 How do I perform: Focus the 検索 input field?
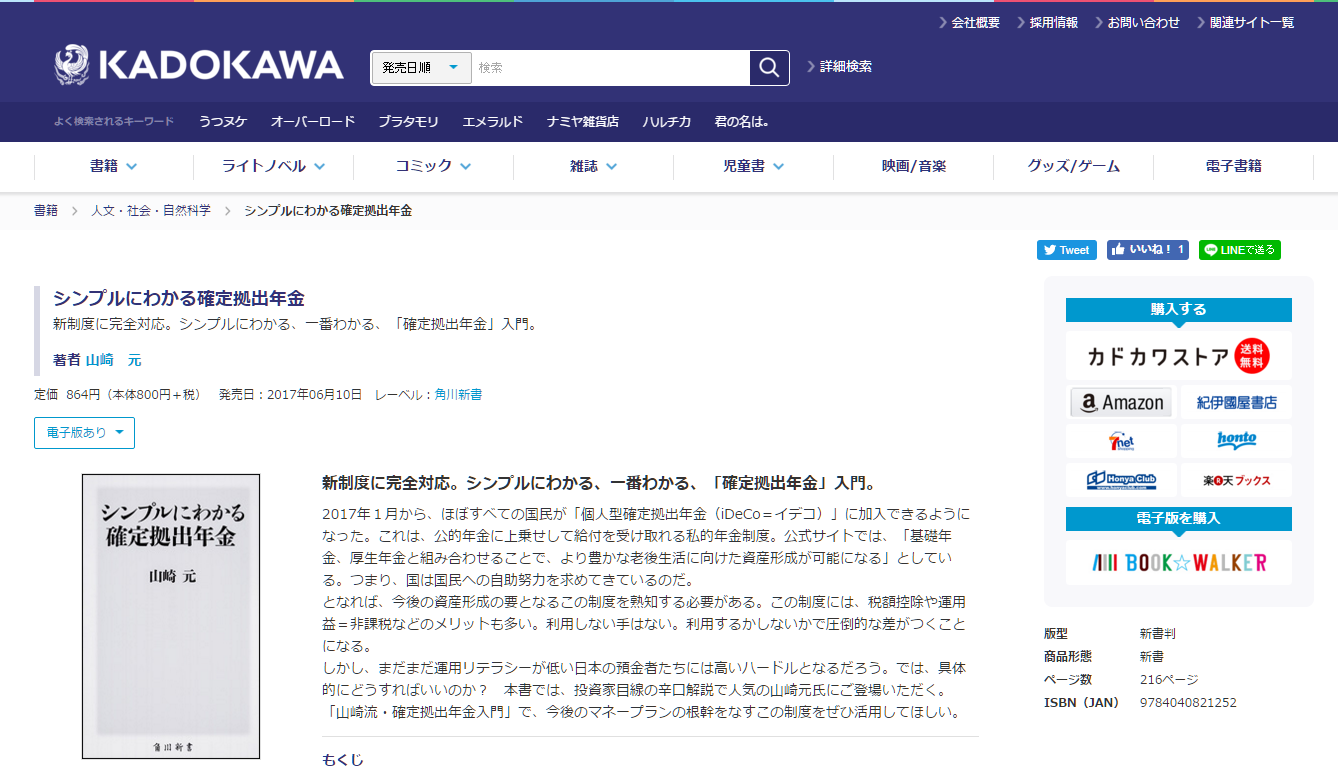(x=610, y=68)
